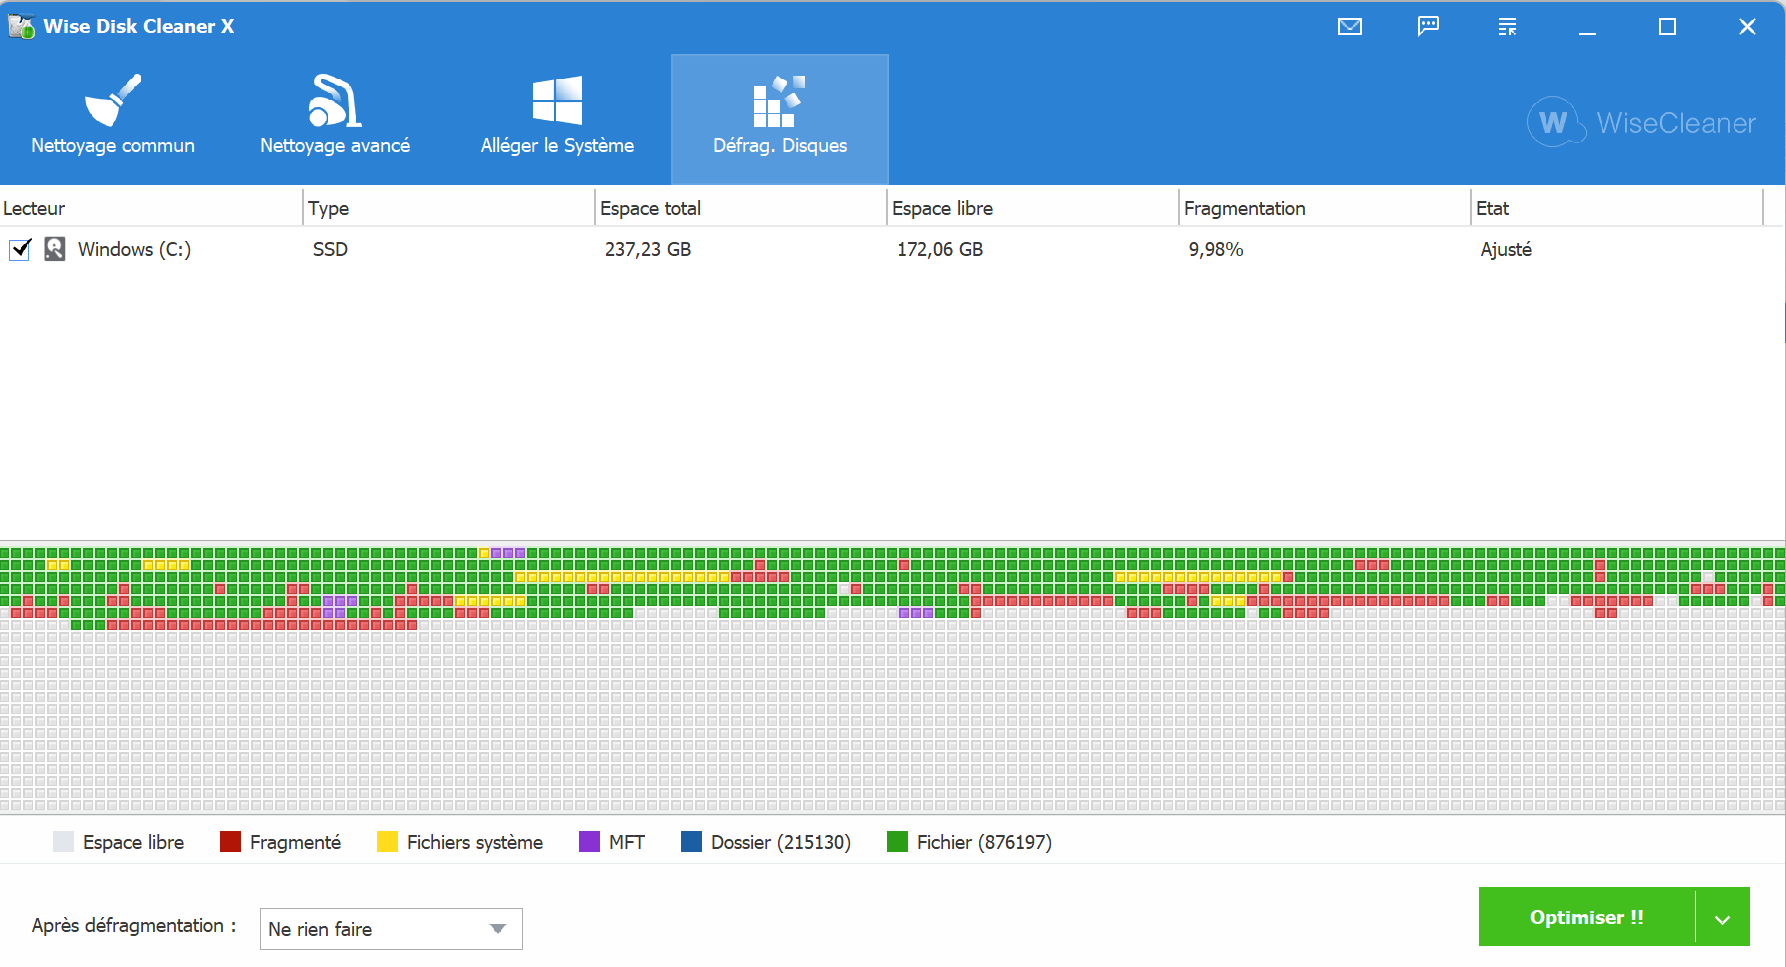This screenshot has width=1786, height=967.
Task: Click the Espace libre legend swatch
Action: pyautogui.click(x=63, y=842)
